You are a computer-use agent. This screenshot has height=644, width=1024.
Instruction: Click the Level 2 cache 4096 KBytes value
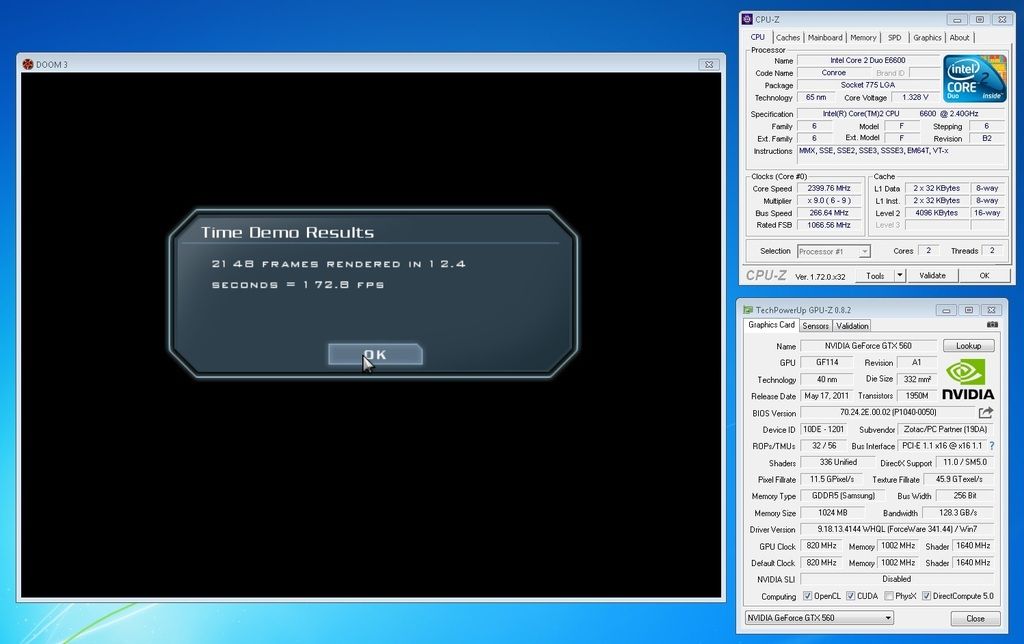pos(936,213)
